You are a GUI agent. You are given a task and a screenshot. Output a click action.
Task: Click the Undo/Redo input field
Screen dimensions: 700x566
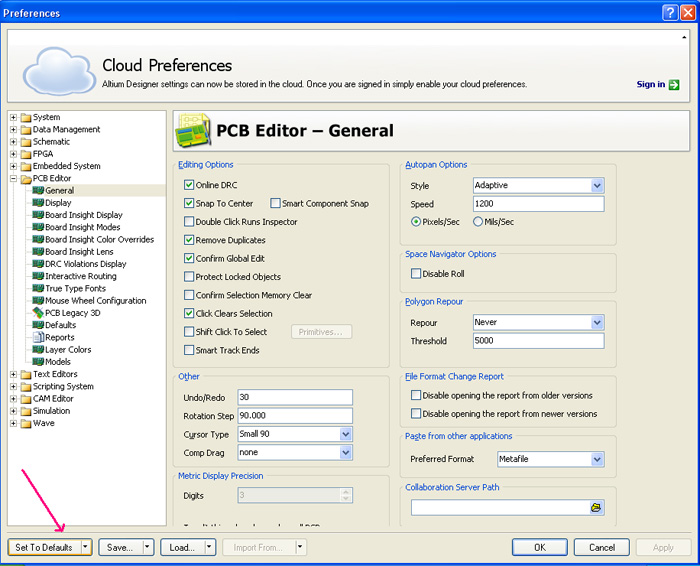(294, 397)
